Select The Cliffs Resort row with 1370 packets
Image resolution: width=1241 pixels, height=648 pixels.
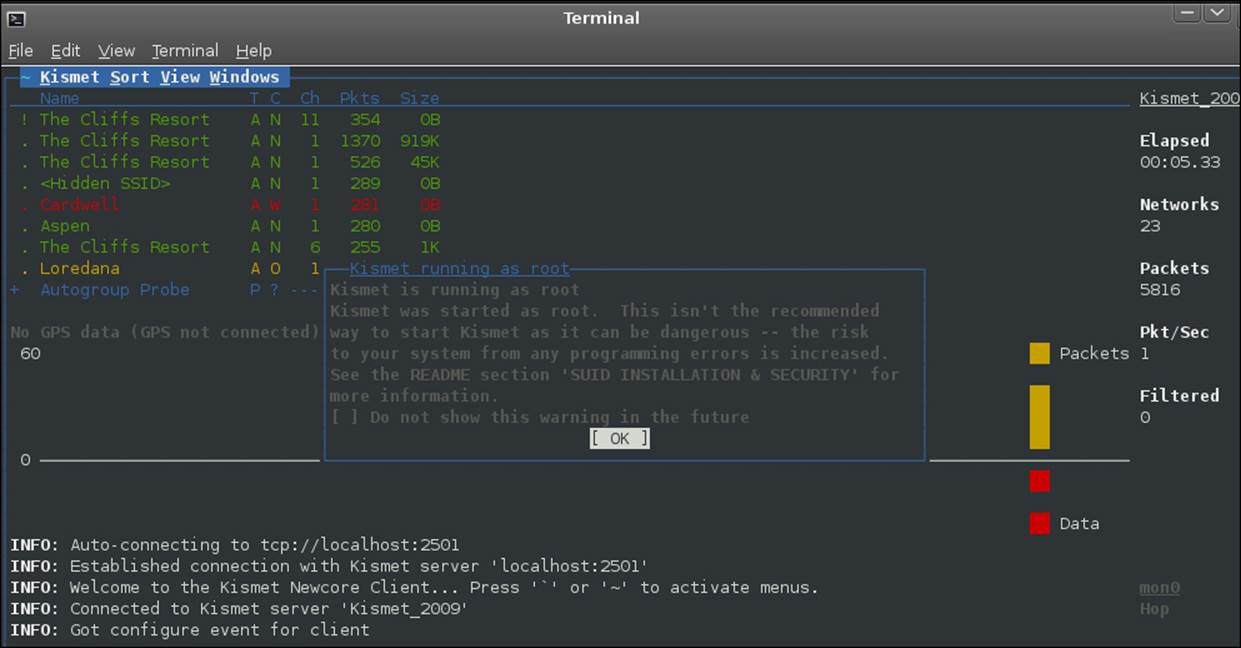pyautogui.click(x=230, y=141)
